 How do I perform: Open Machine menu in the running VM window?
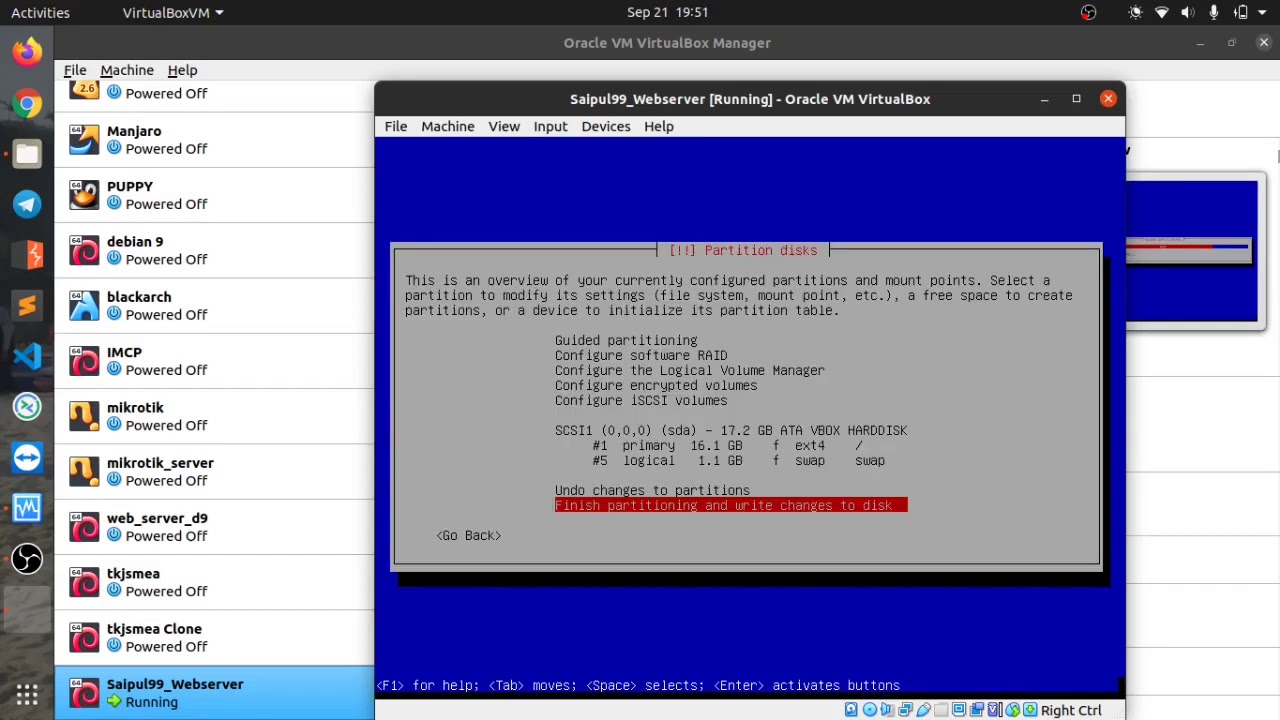point(448,126)
